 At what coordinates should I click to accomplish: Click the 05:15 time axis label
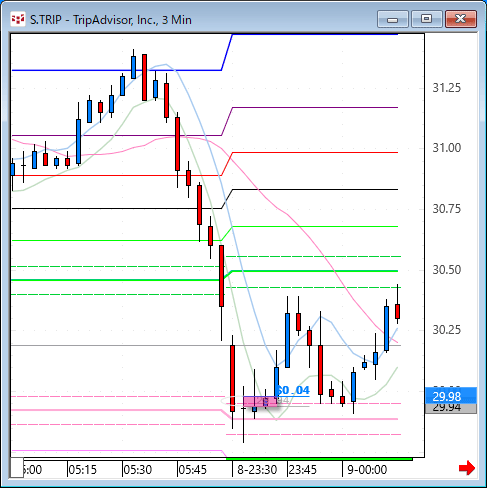point(83,470)
